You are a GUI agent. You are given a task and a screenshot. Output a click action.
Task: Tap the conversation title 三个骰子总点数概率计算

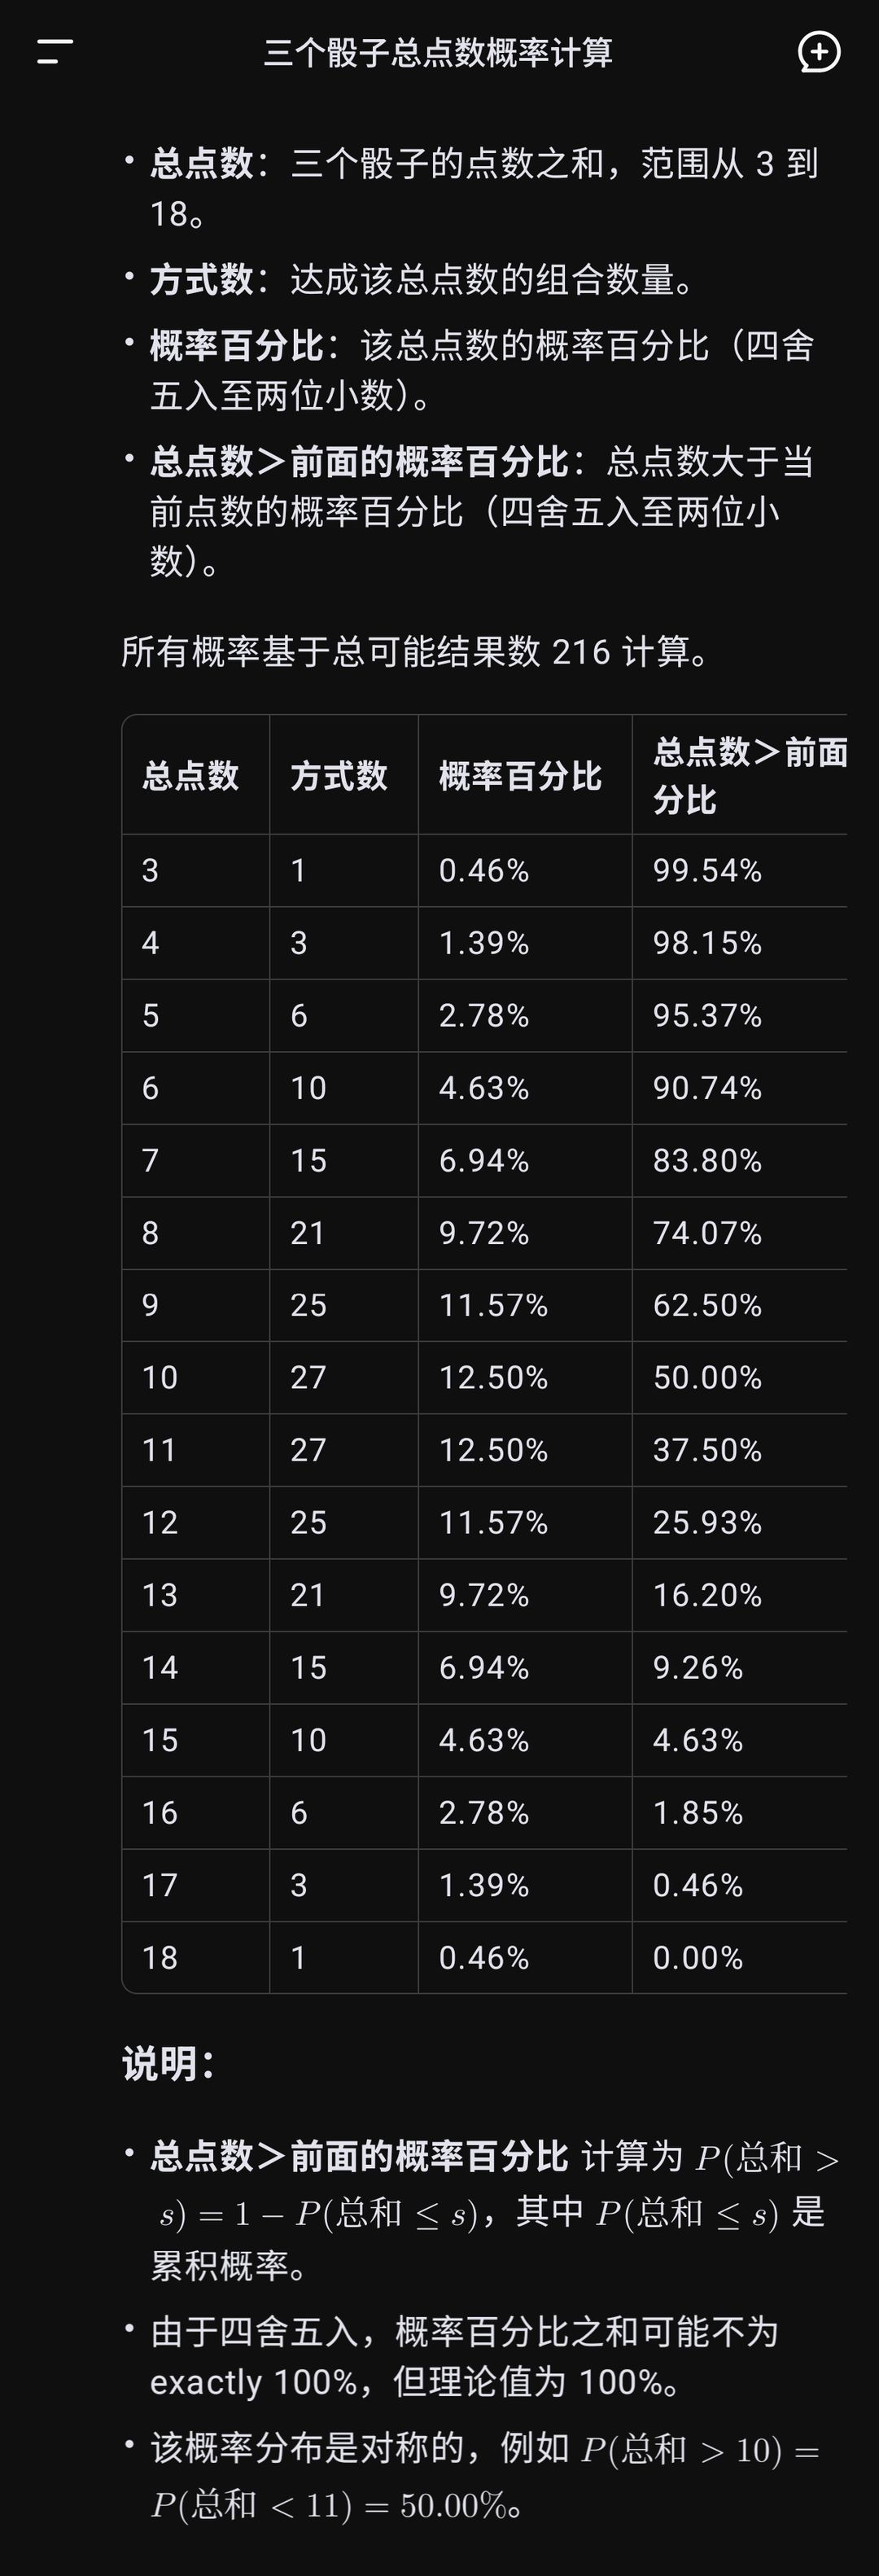(x=438, y=52)
